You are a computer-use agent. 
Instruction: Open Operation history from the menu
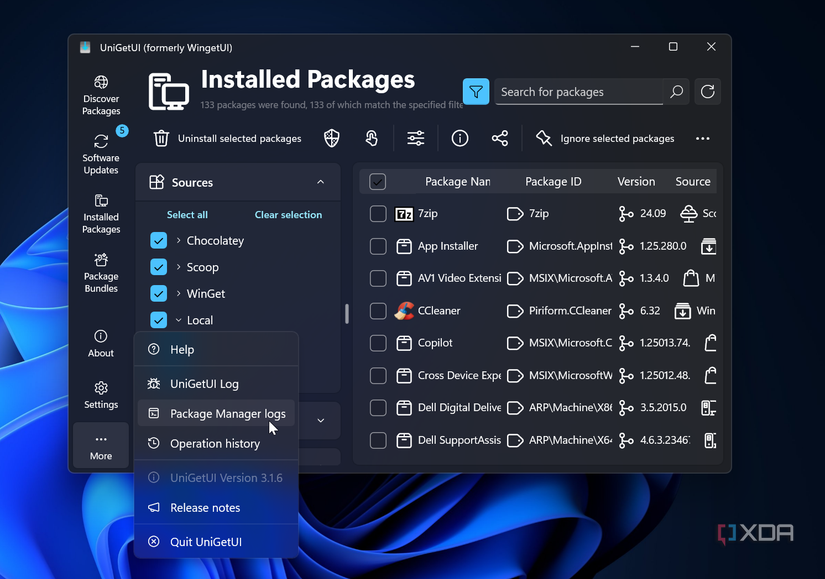point(216,443)
